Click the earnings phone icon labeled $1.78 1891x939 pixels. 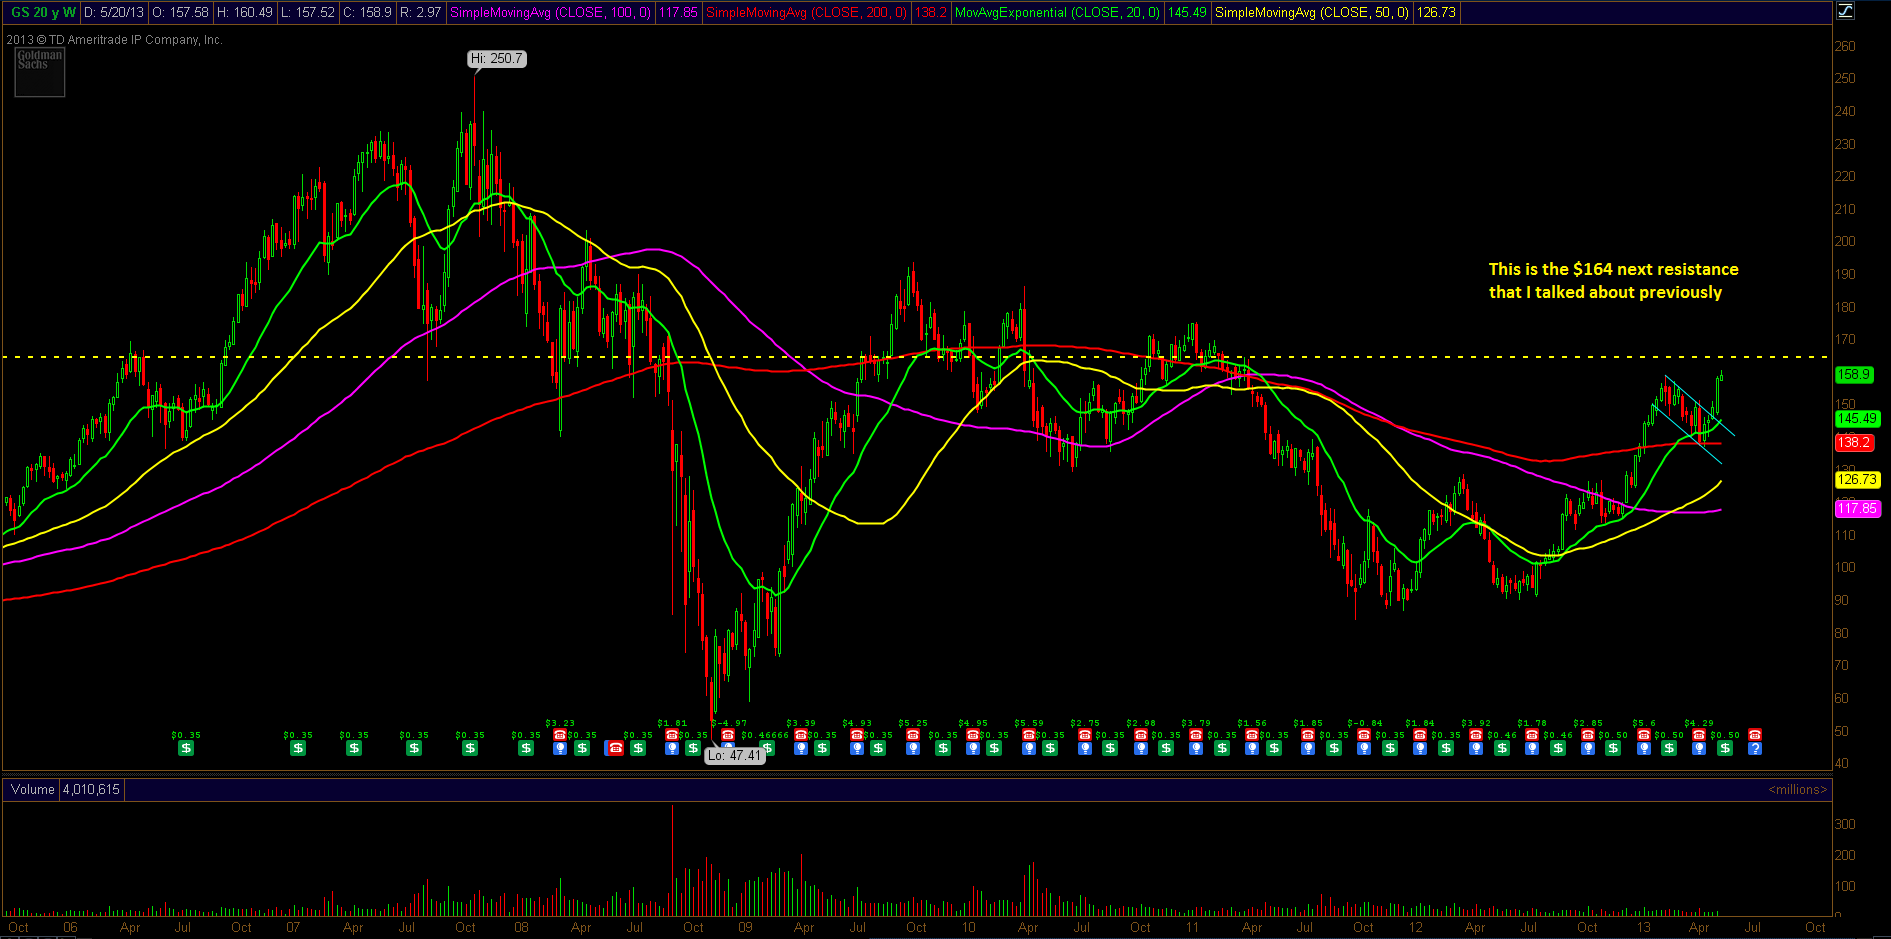1532,735
